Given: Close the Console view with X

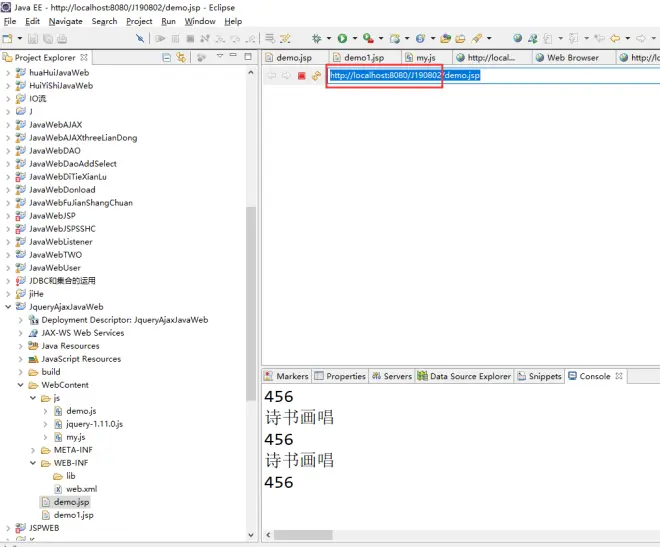Looking at the screenshot, I should 619,376.
